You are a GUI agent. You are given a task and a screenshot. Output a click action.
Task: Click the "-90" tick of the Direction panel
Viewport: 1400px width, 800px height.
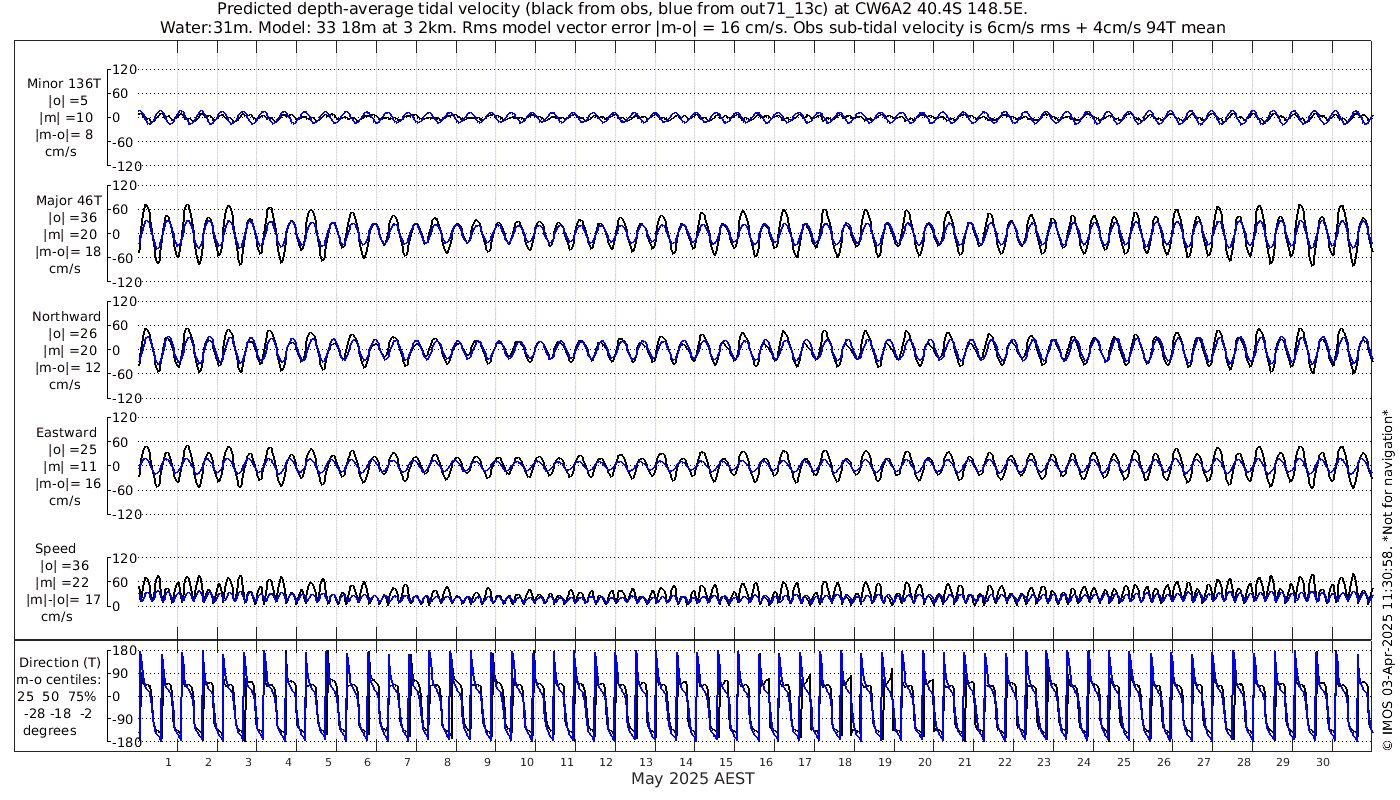pos(125,719)
